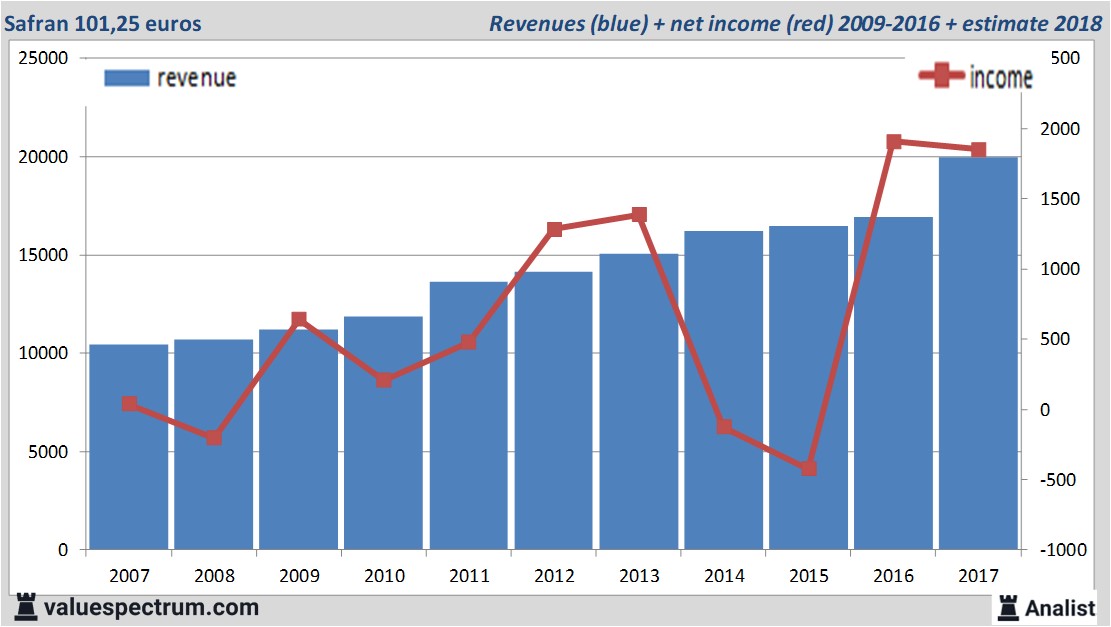
Task: Click the 15000 revenue axis label
Action: tap(43, 255)
